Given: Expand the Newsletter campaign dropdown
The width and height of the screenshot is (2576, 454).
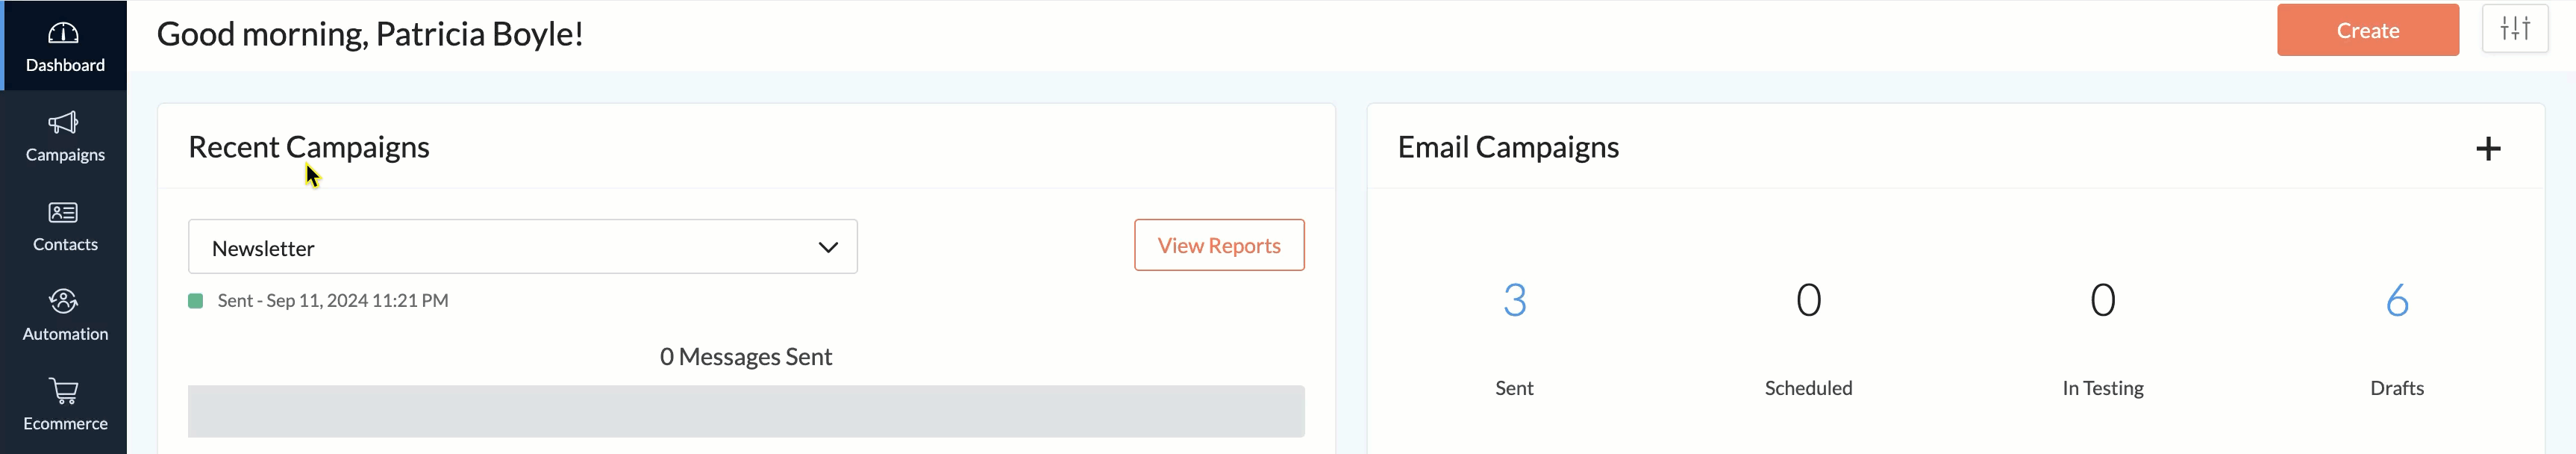Looking at the screenshot, I should tap(522, 247).
